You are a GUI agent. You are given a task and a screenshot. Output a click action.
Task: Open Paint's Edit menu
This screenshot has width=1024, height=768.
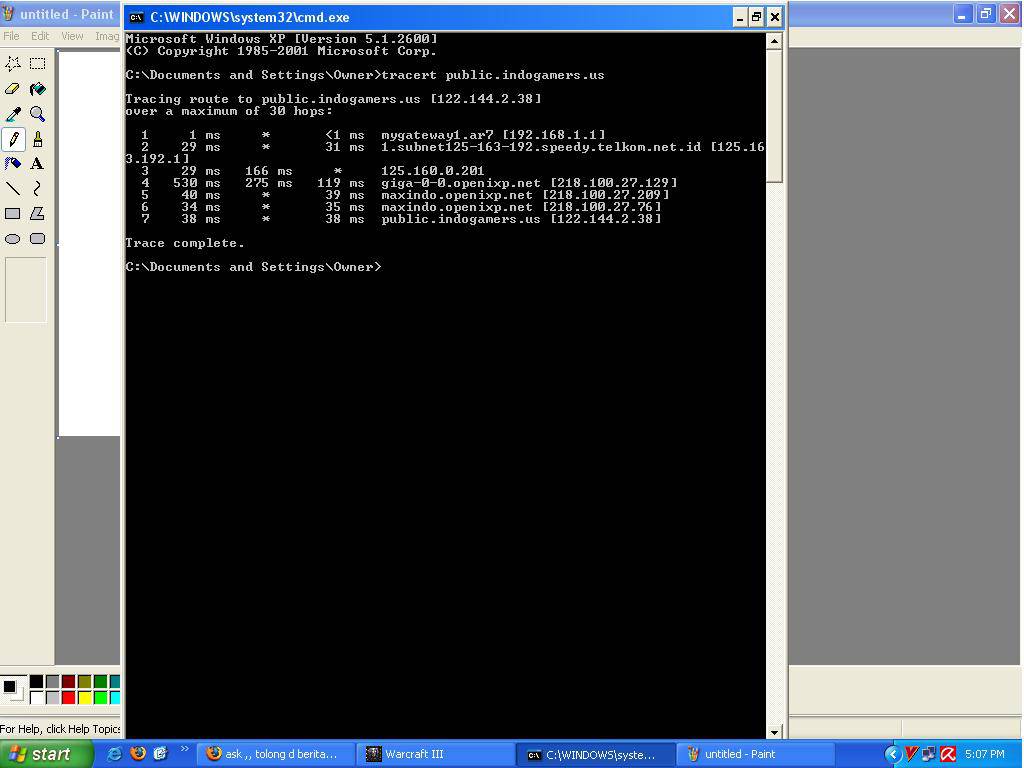point(40,36)
